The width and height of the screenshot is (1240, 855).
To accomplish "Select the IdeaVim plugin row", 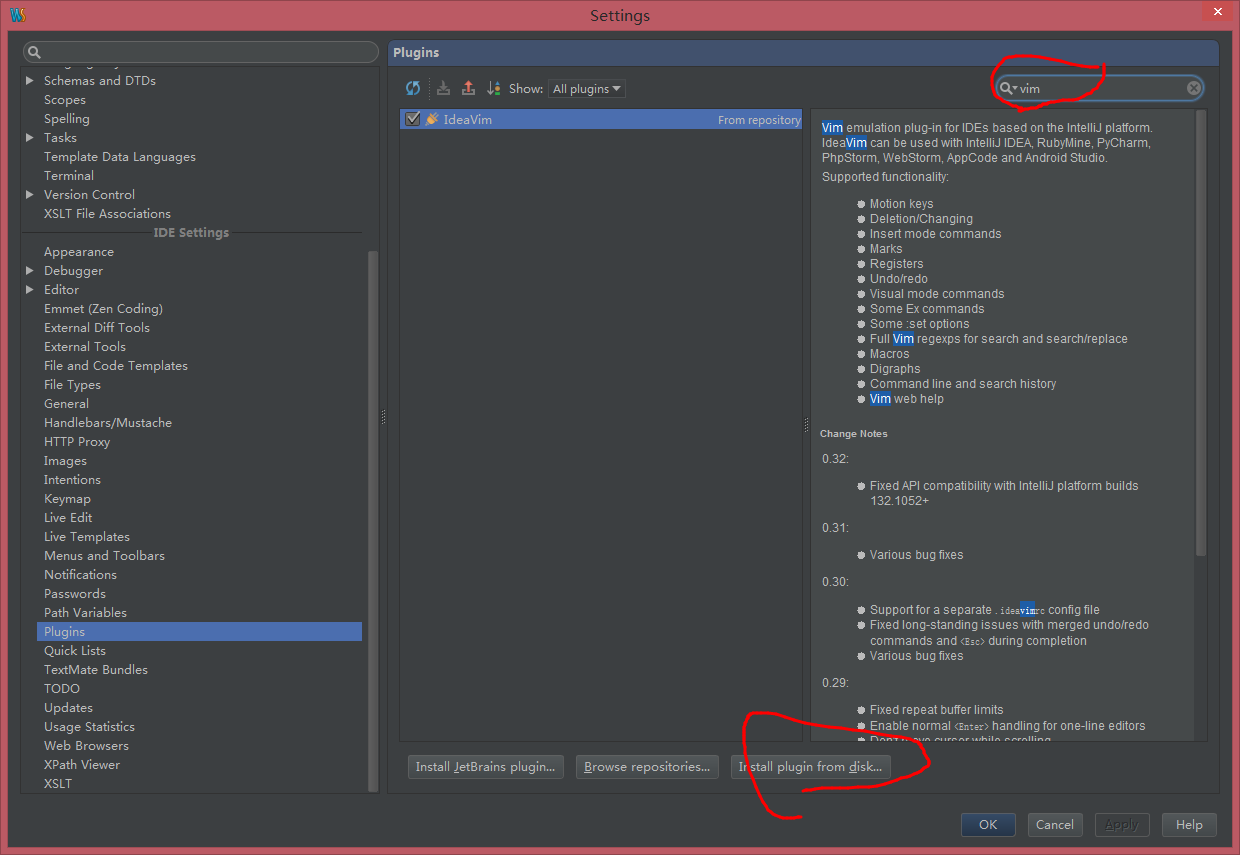I will [x=601, y=119].
